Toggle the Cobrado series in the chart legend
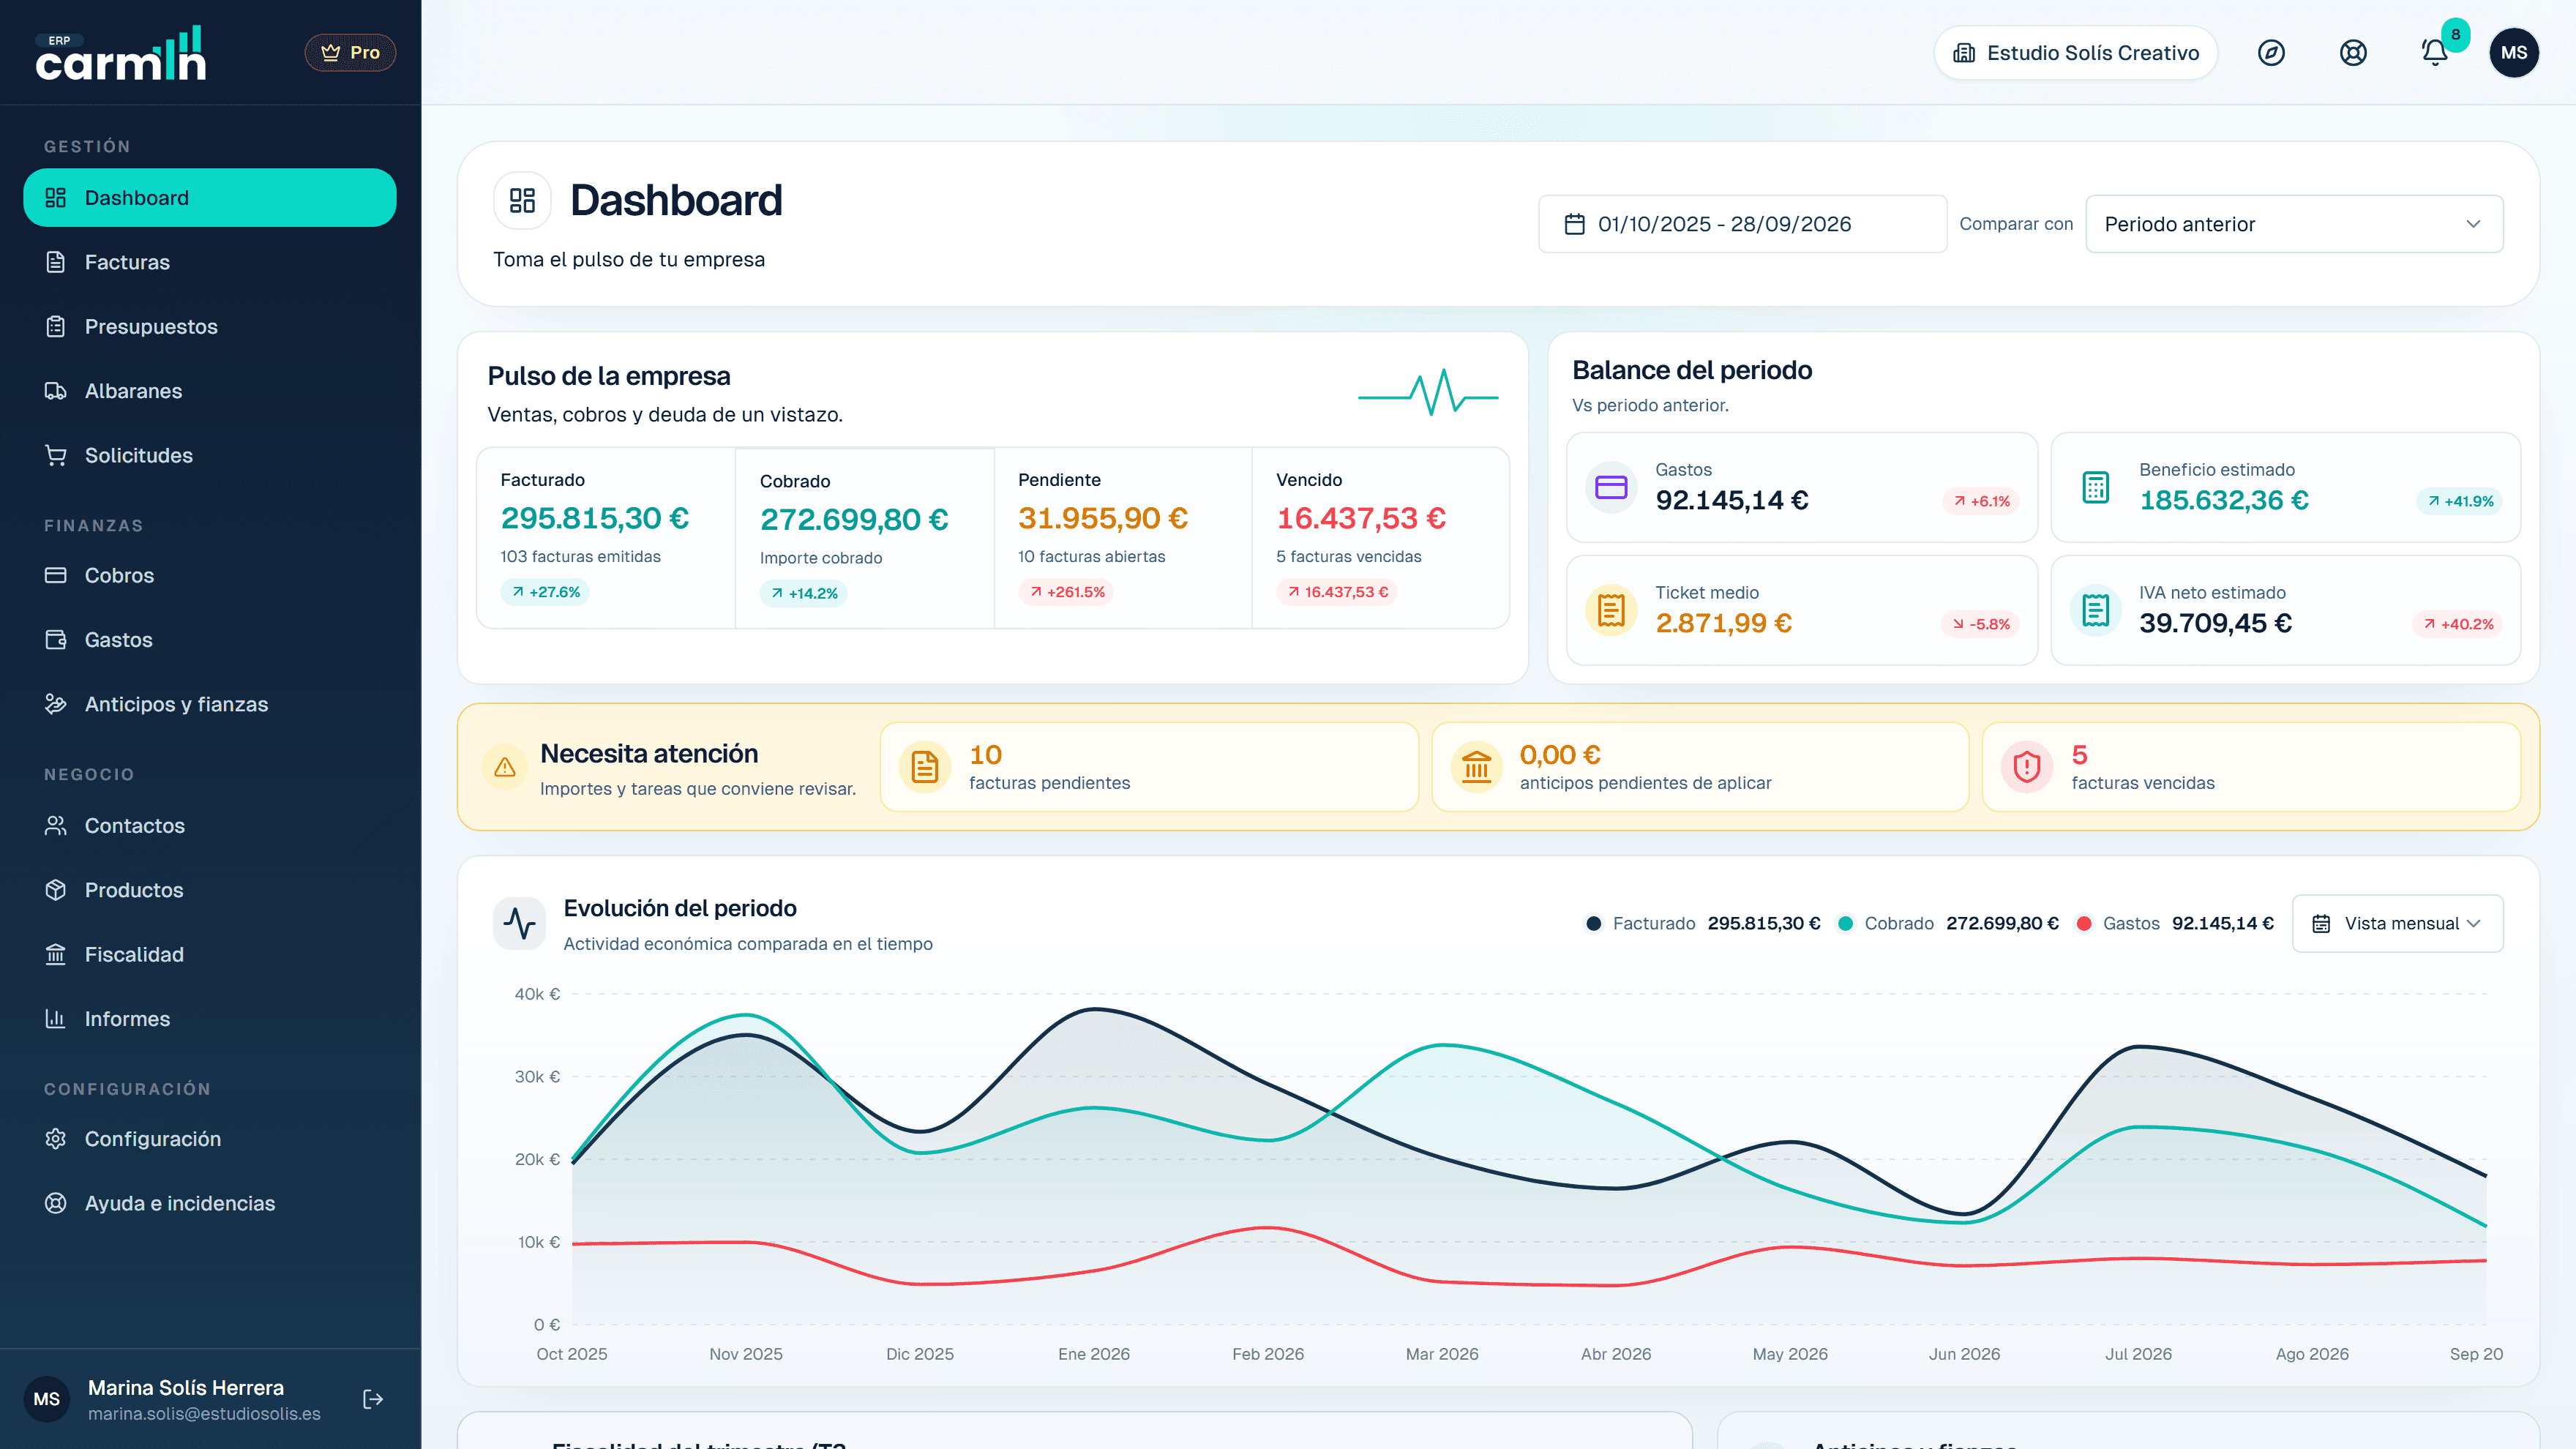Screen dimensions: 2576x1449 [1948, 924]
